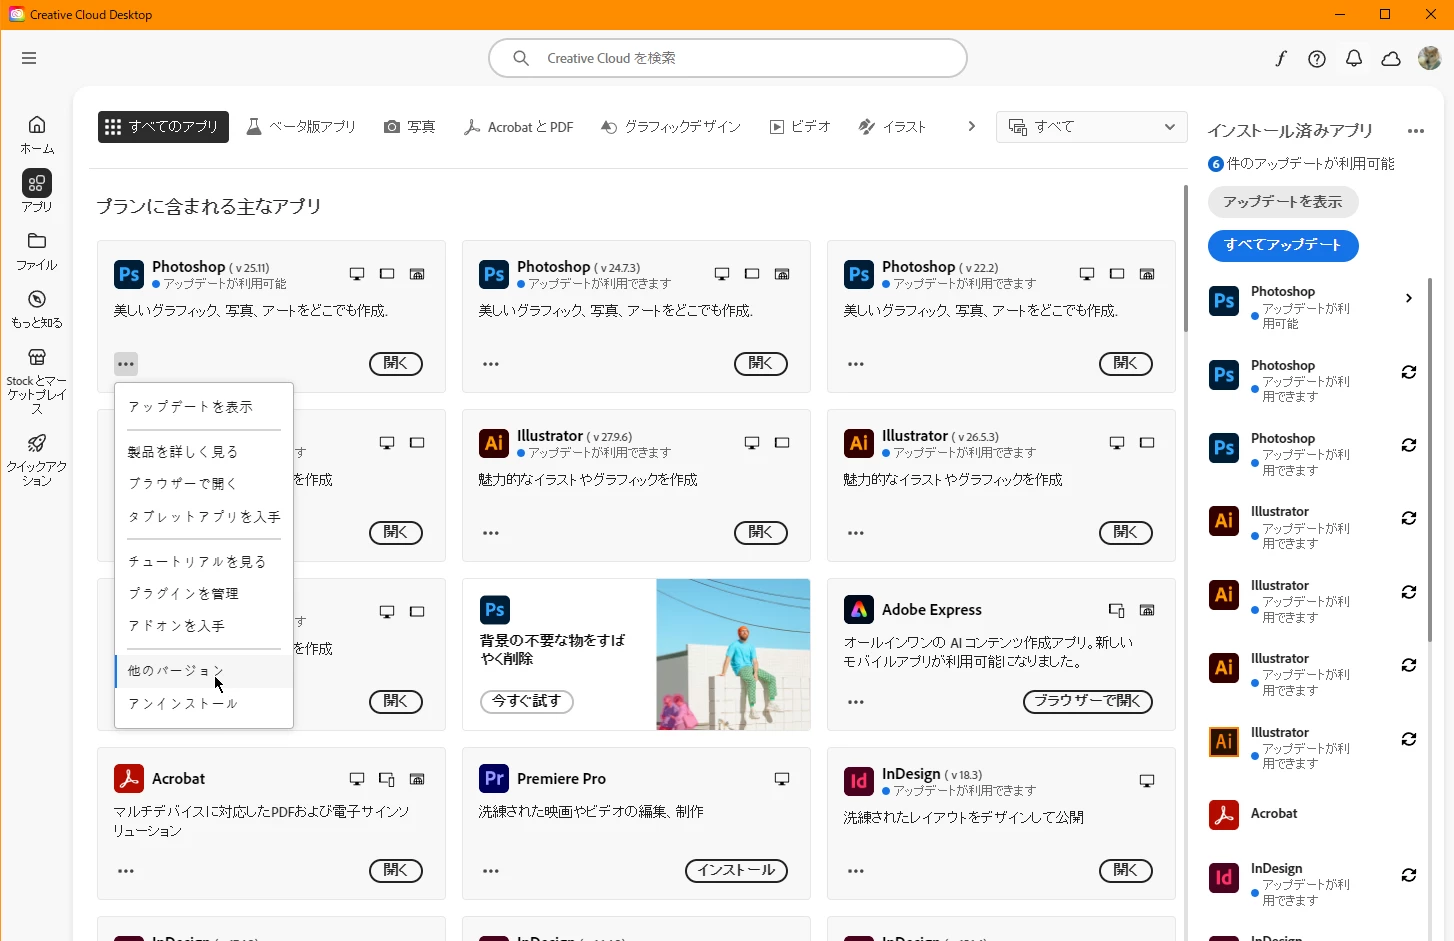Image resolution: width=1454 pixels, height=941 pixels.
Task: Open the すべて platform filter dropdown
Action: 1092,127
